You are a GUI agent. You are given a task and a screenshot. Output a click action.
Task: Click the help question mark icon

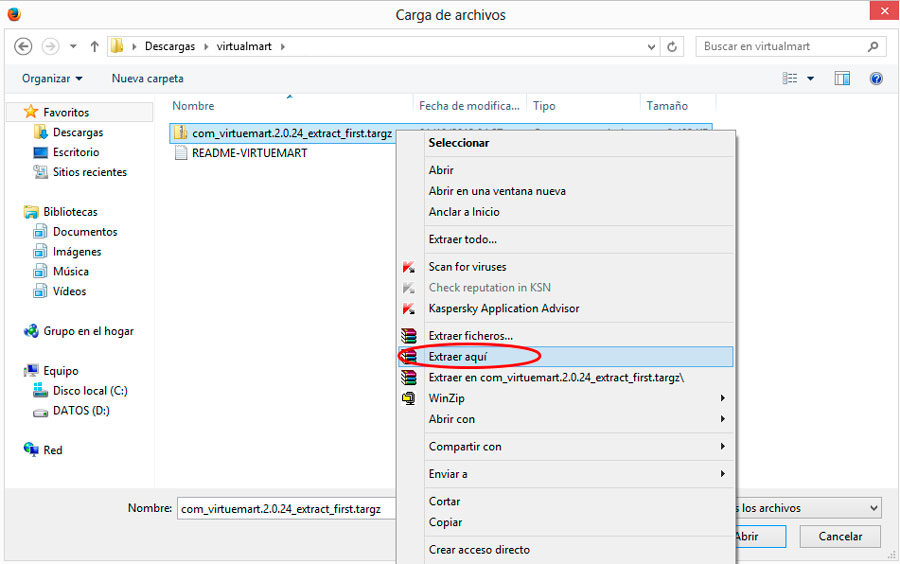click(x=876, y=78)
